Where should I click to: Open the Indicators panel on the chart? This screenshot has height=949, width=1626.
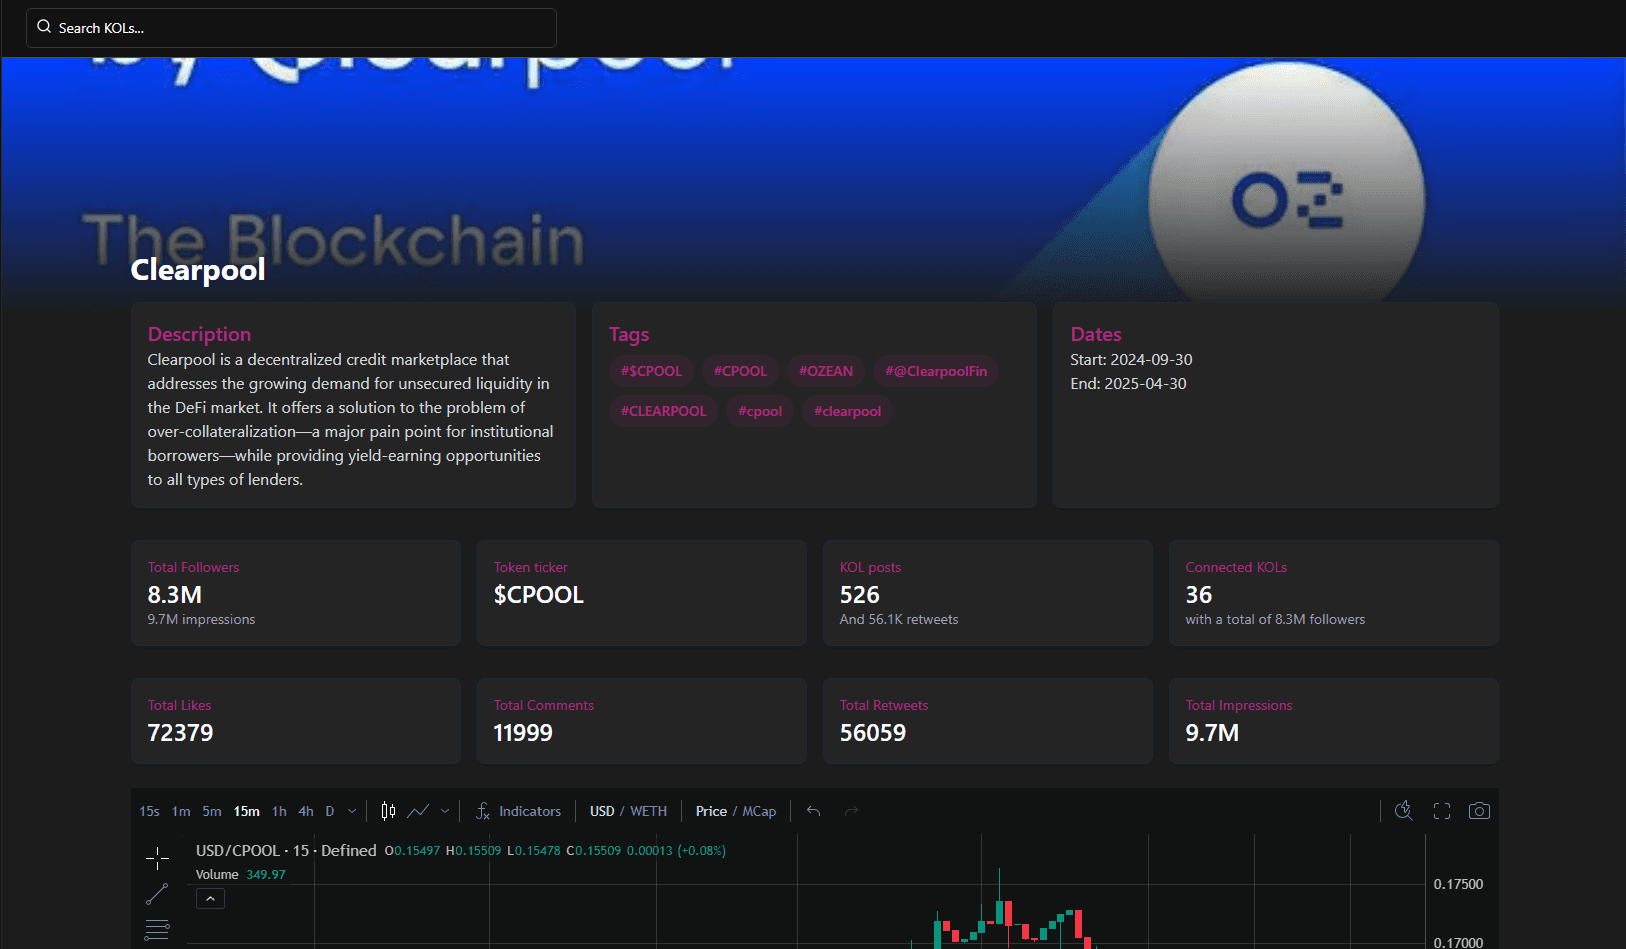pos(529,811)
